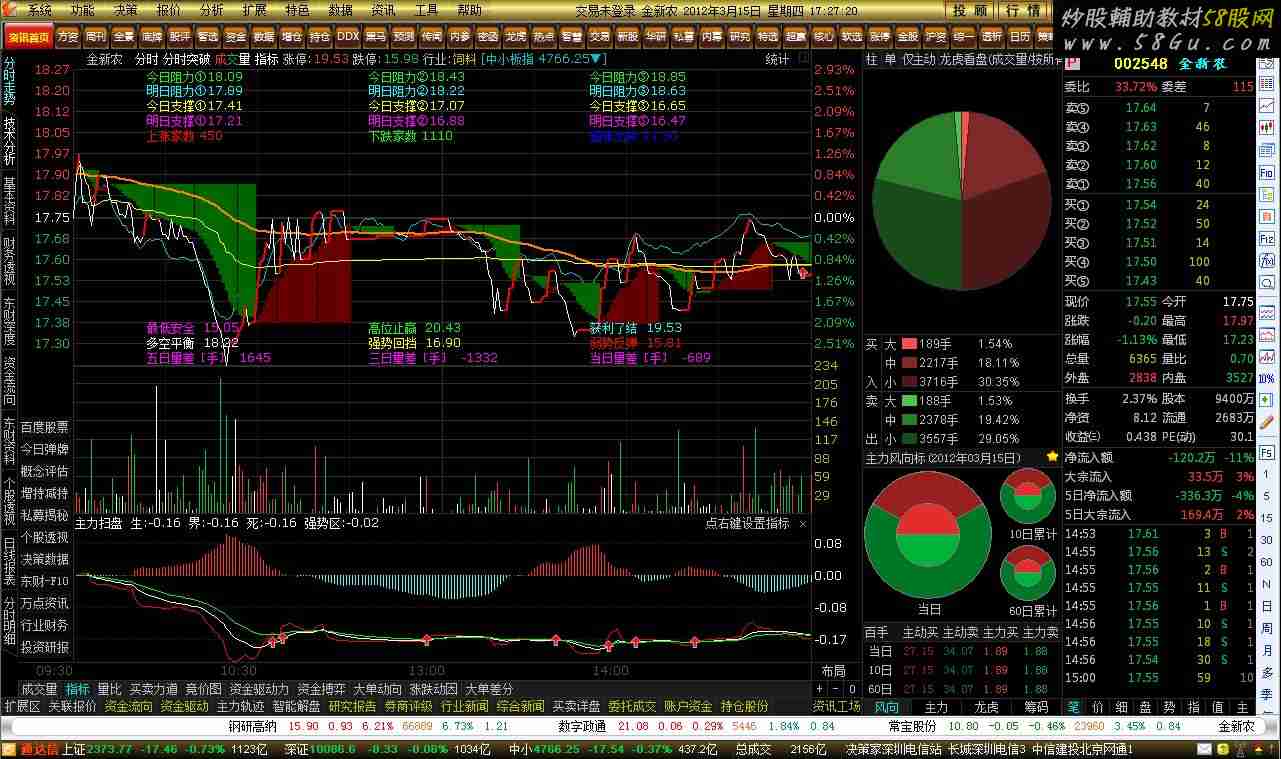Switch to the 竞价图 indicator tab
Image resolution: width=1281 pixels, height=759 pixels.
(204, 689)
